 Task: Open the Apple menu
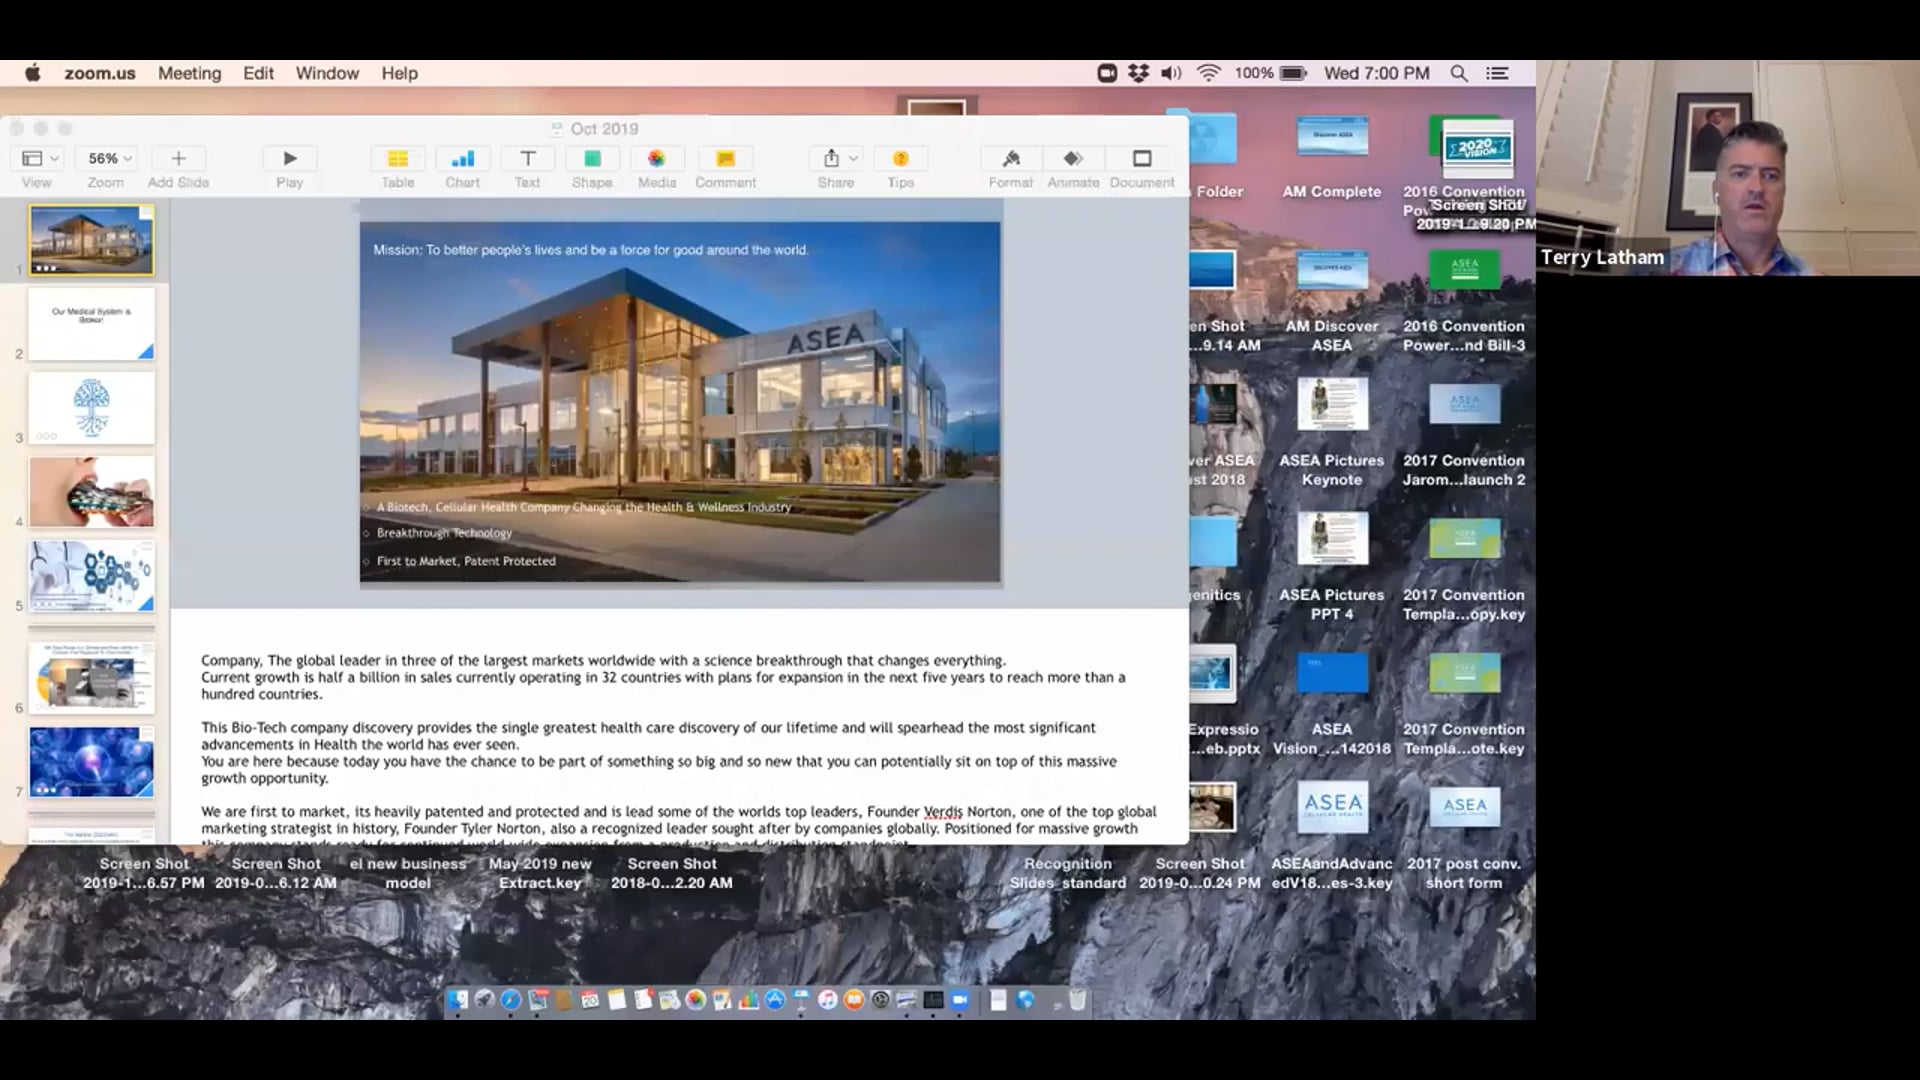[33, 73]
